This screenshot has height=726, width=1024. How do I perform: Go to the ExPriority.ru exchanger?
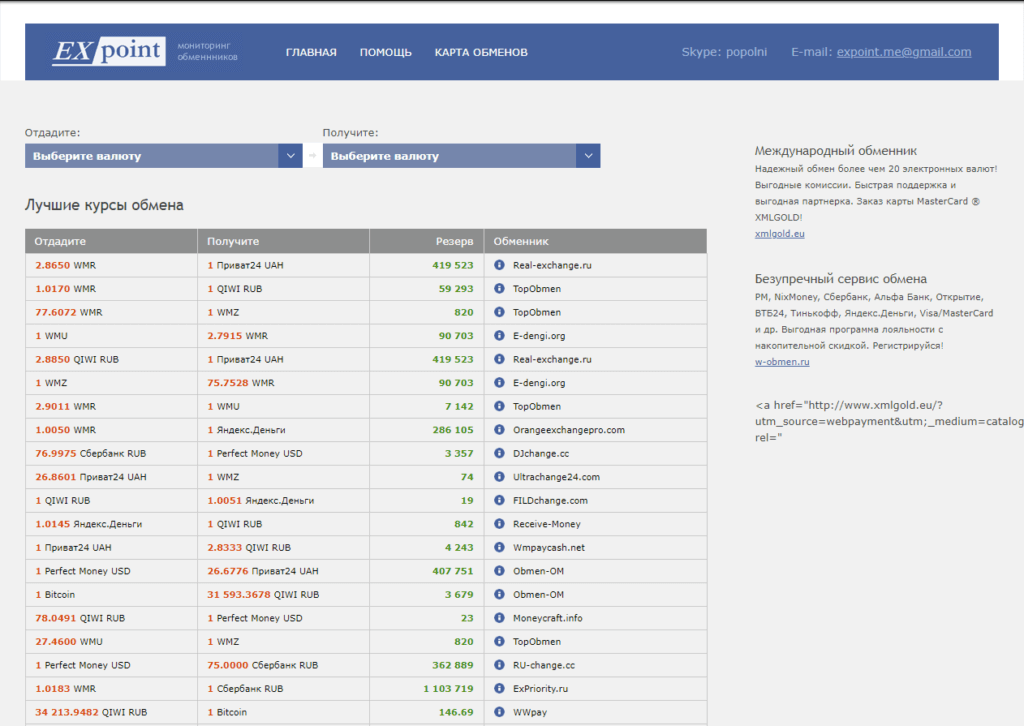pos(540,688)
